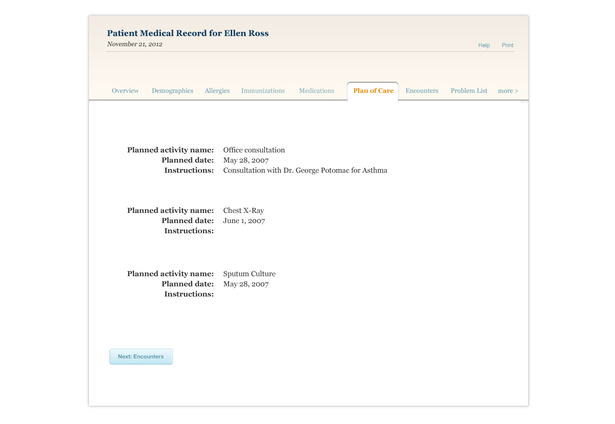Click the Dr. George Potomac instructions text
615x424 pixels.
(305, 170)
